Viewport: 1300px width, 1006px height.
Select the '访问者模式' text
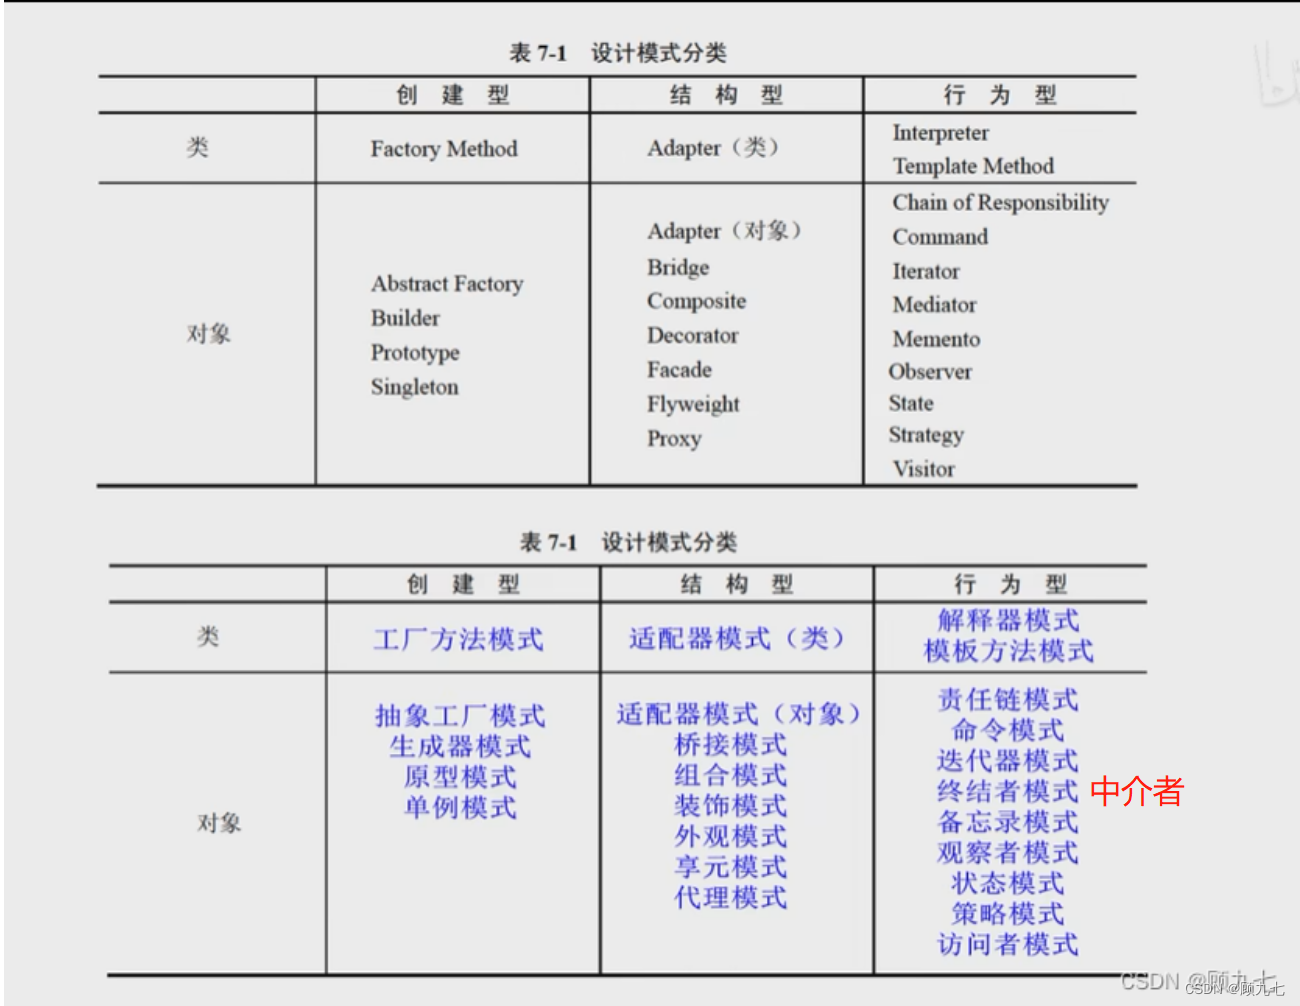1009,944
